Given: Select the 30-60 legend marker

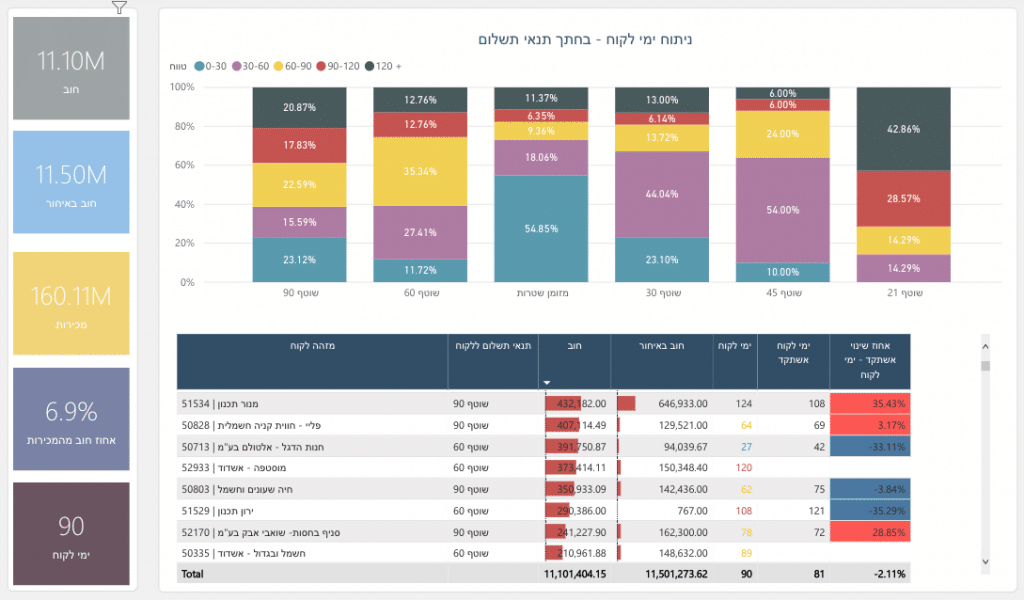Looking at the screenshot, I should [x=236, y=66].
